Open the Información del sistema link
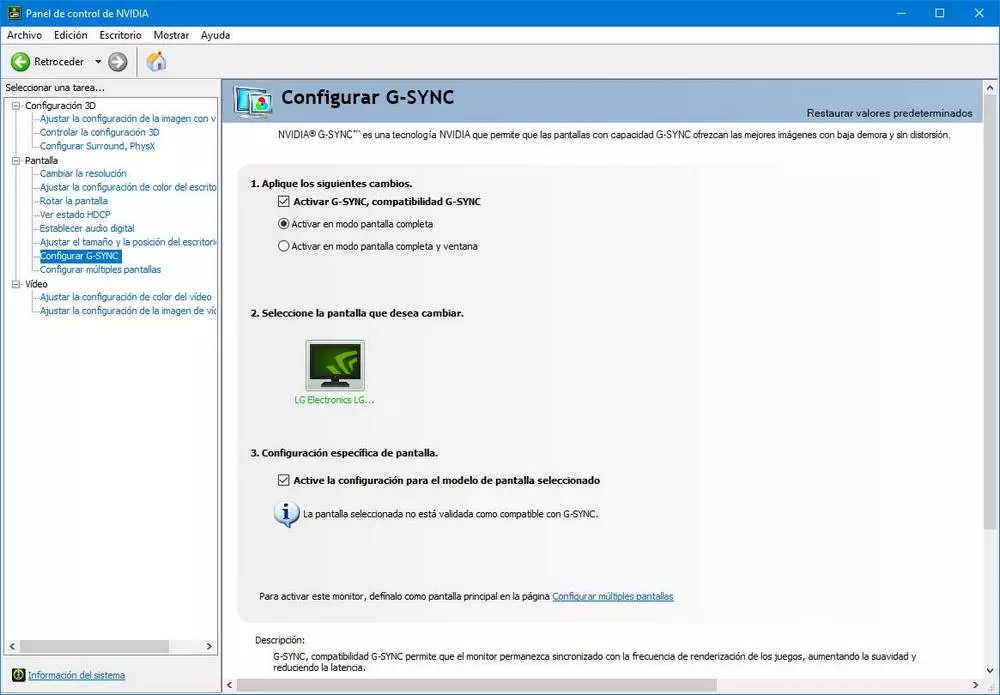1000x695 pixels. click(77, 675)
